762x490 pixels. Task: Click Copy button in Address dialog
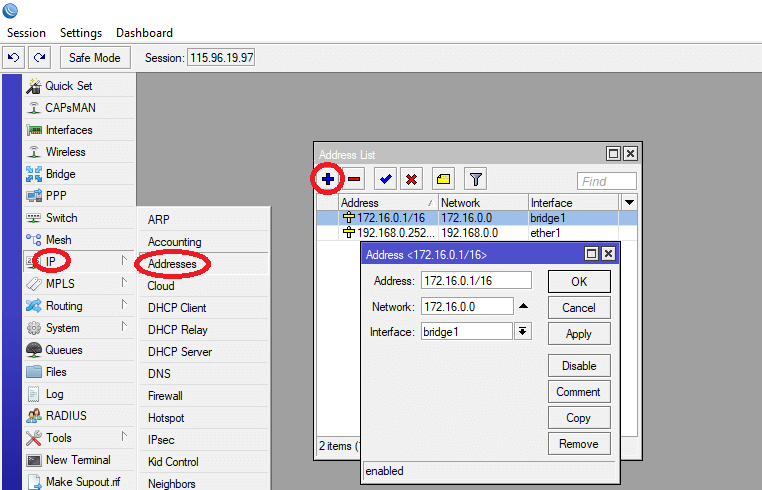tap(579, 418)
